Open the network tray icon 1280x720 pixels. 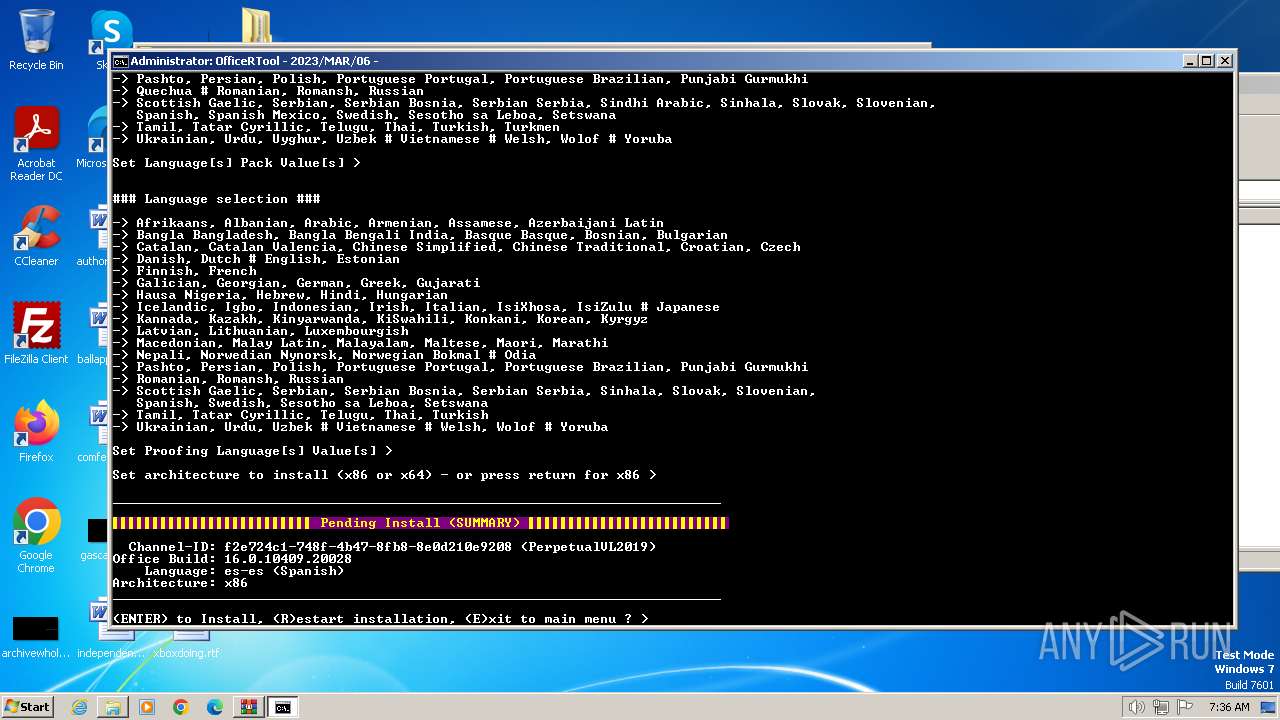tap(1159, 707)
